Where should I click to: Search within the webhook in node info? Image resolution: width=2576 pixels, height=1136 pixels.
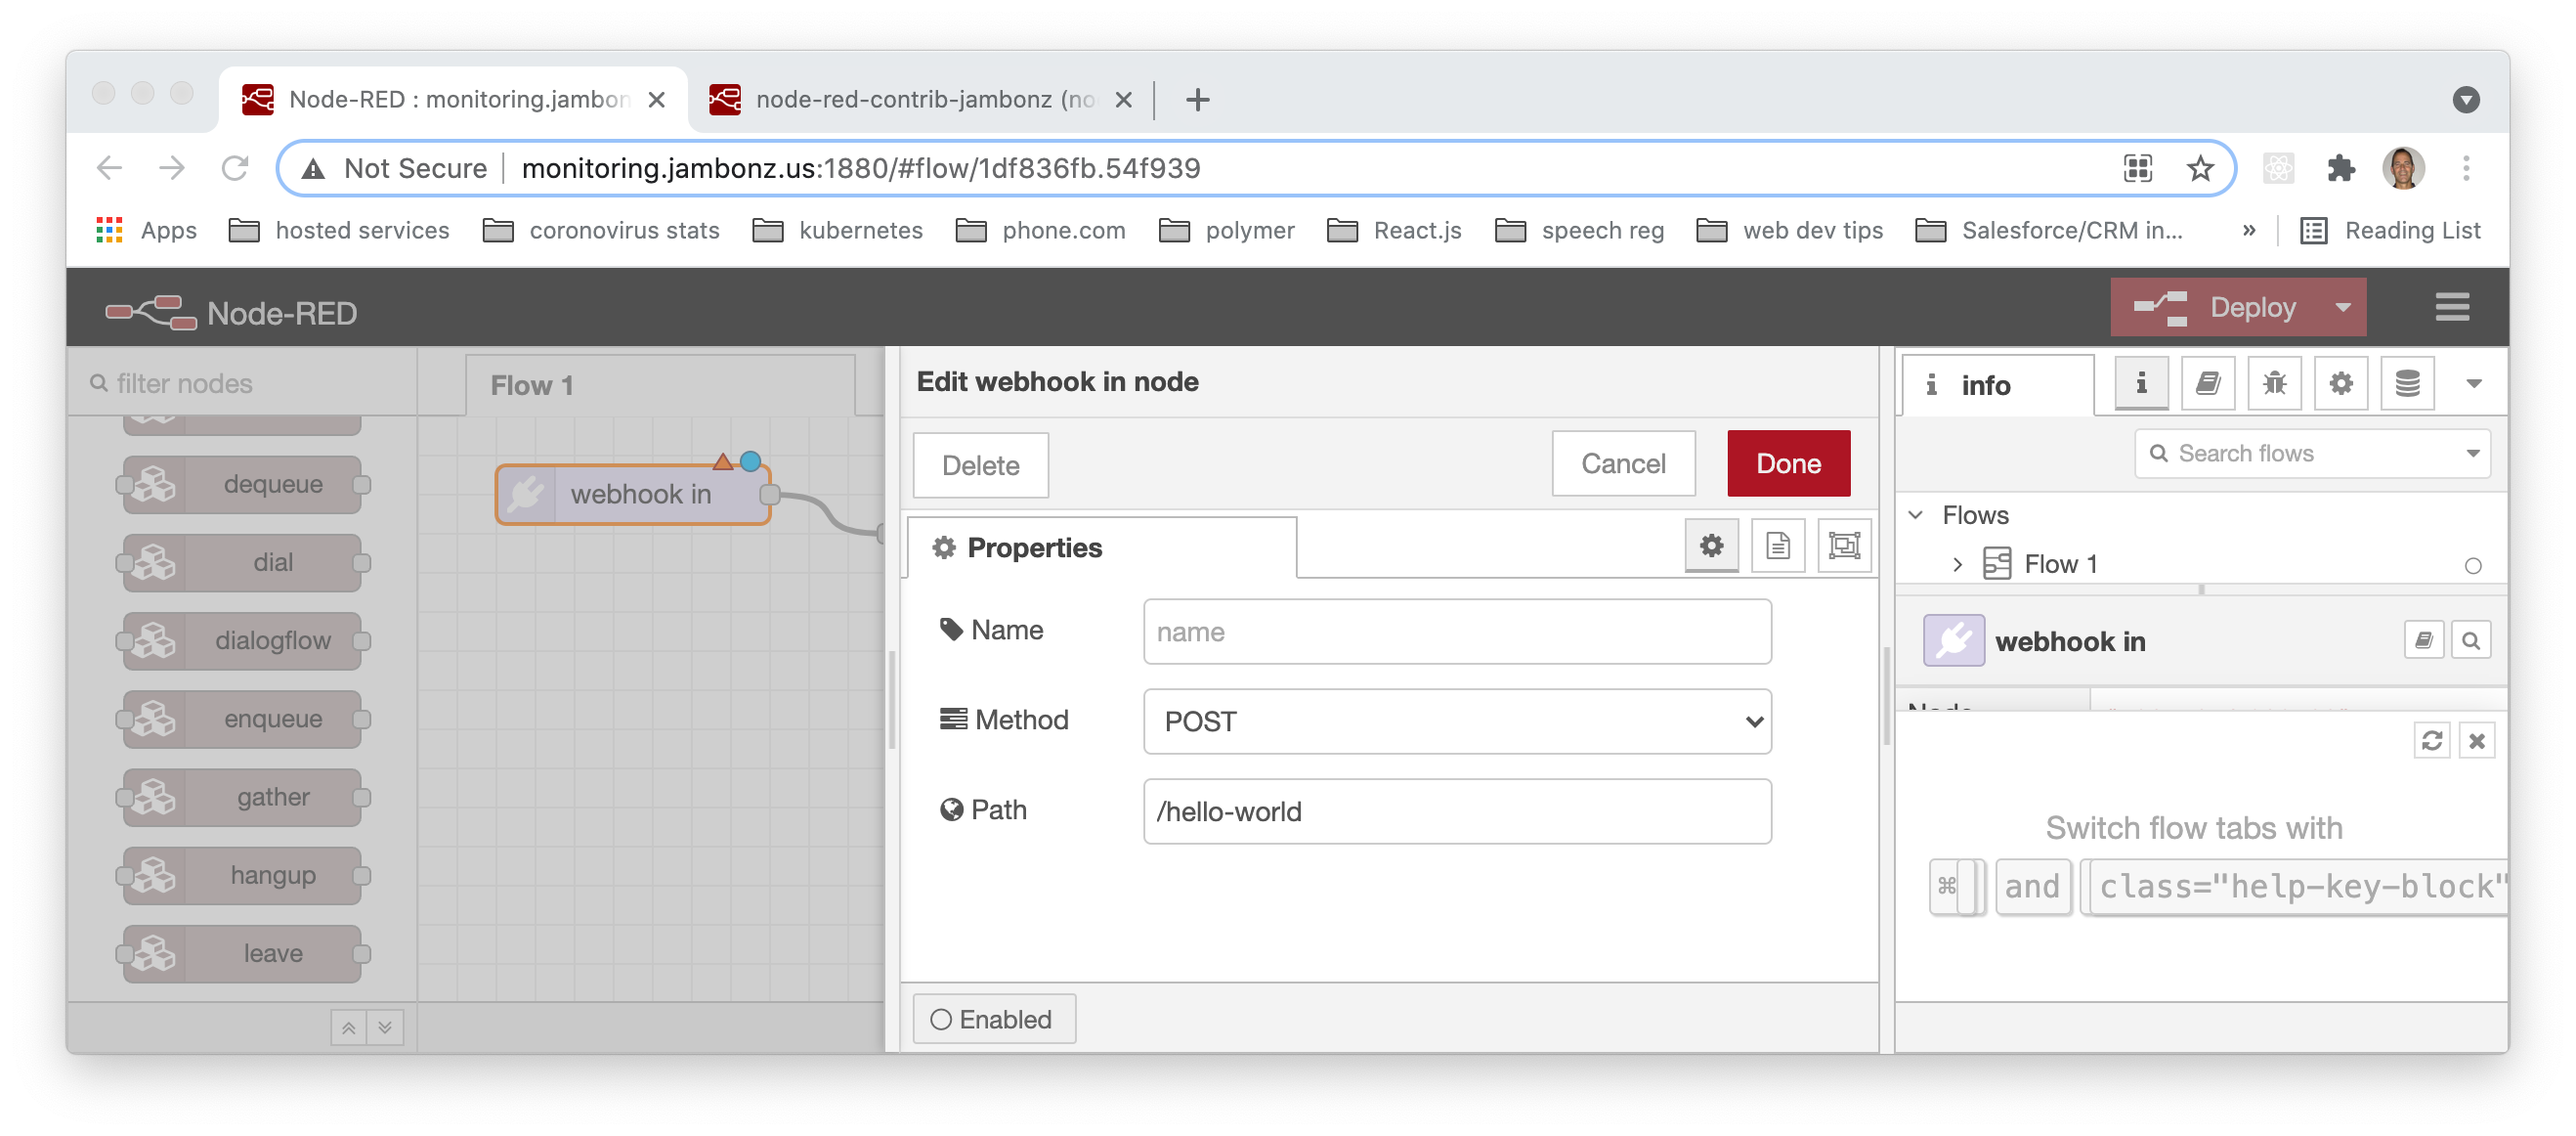click(x=2471, y=640)
